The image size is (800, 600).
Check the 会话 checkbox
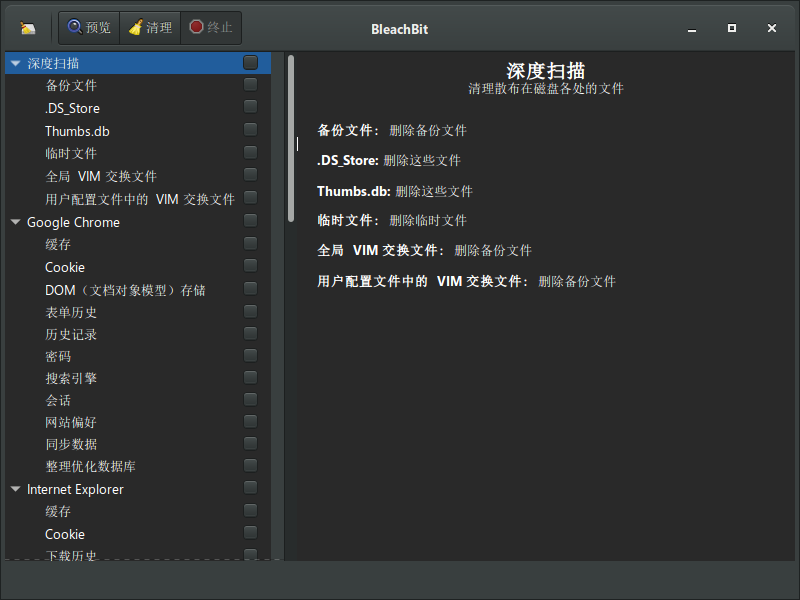tap(251, 399)
